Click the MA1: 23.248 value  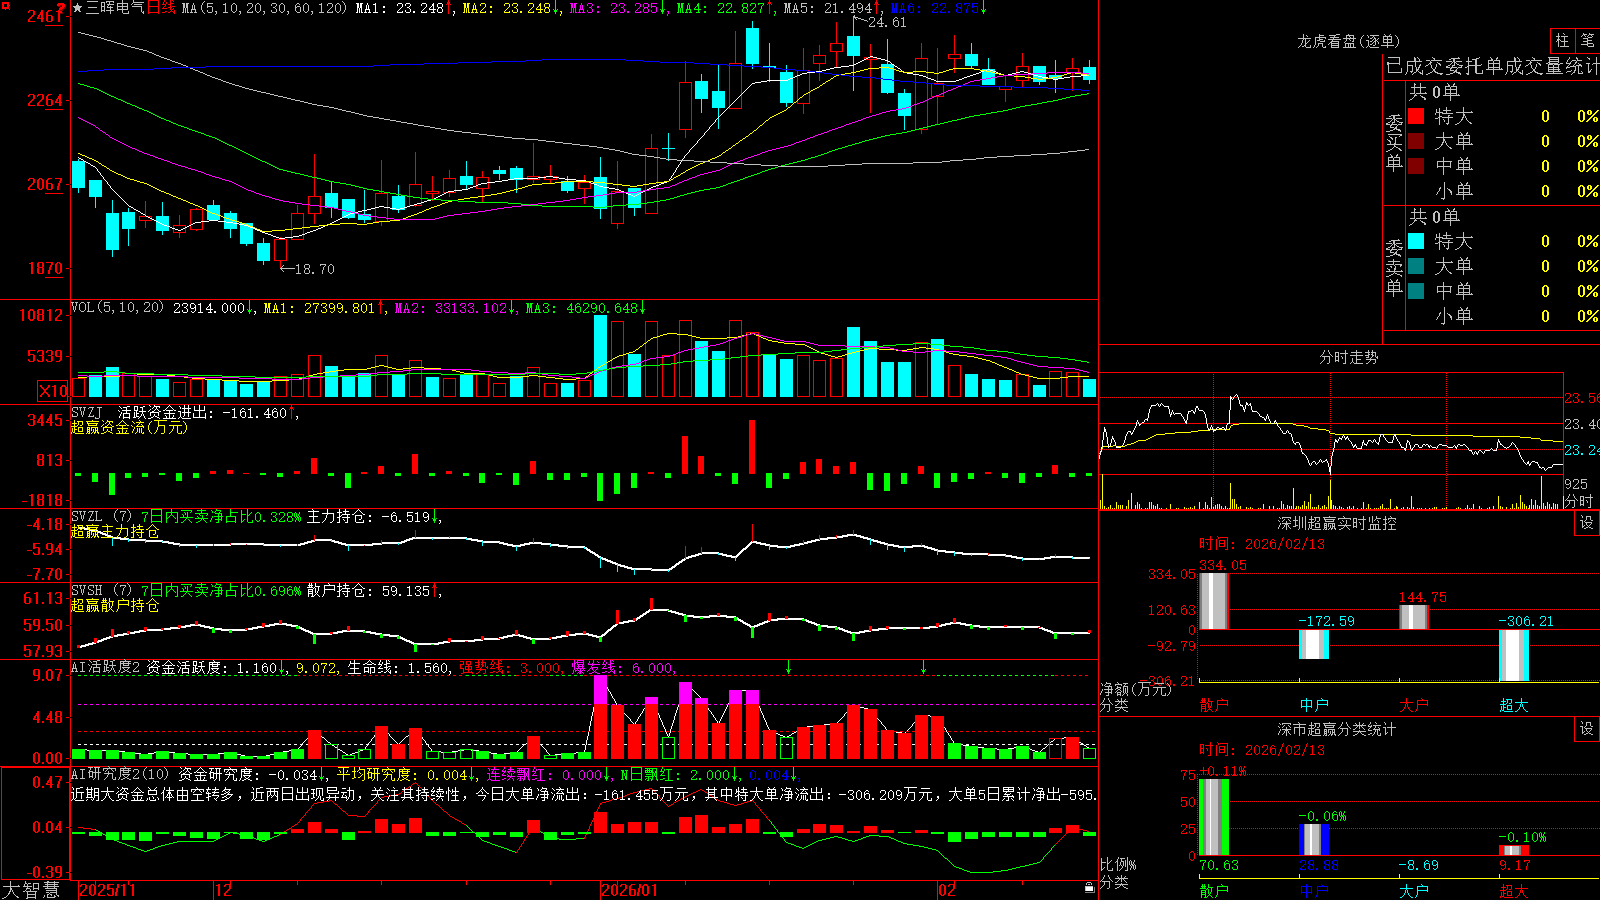click(399, 8)
